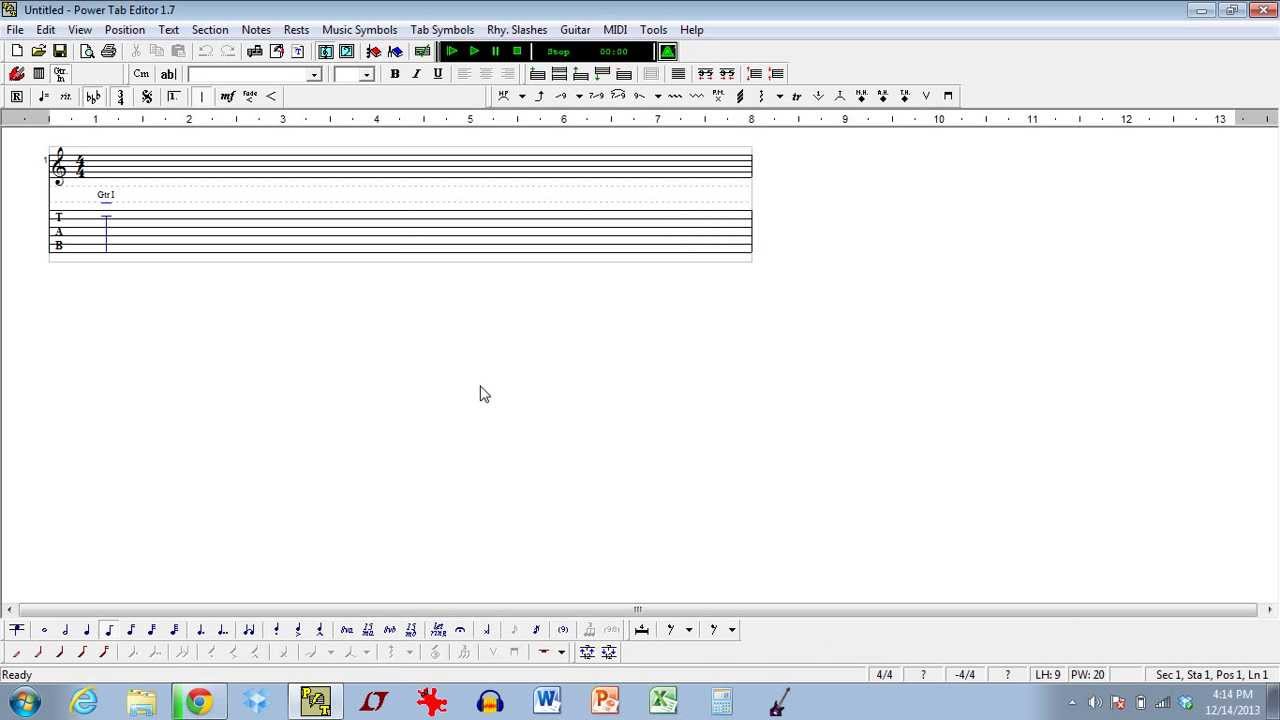The width and height of the screenshot is (1280, 720).
Task: Open the Guitar menu
Action: [x=575, y=30]
